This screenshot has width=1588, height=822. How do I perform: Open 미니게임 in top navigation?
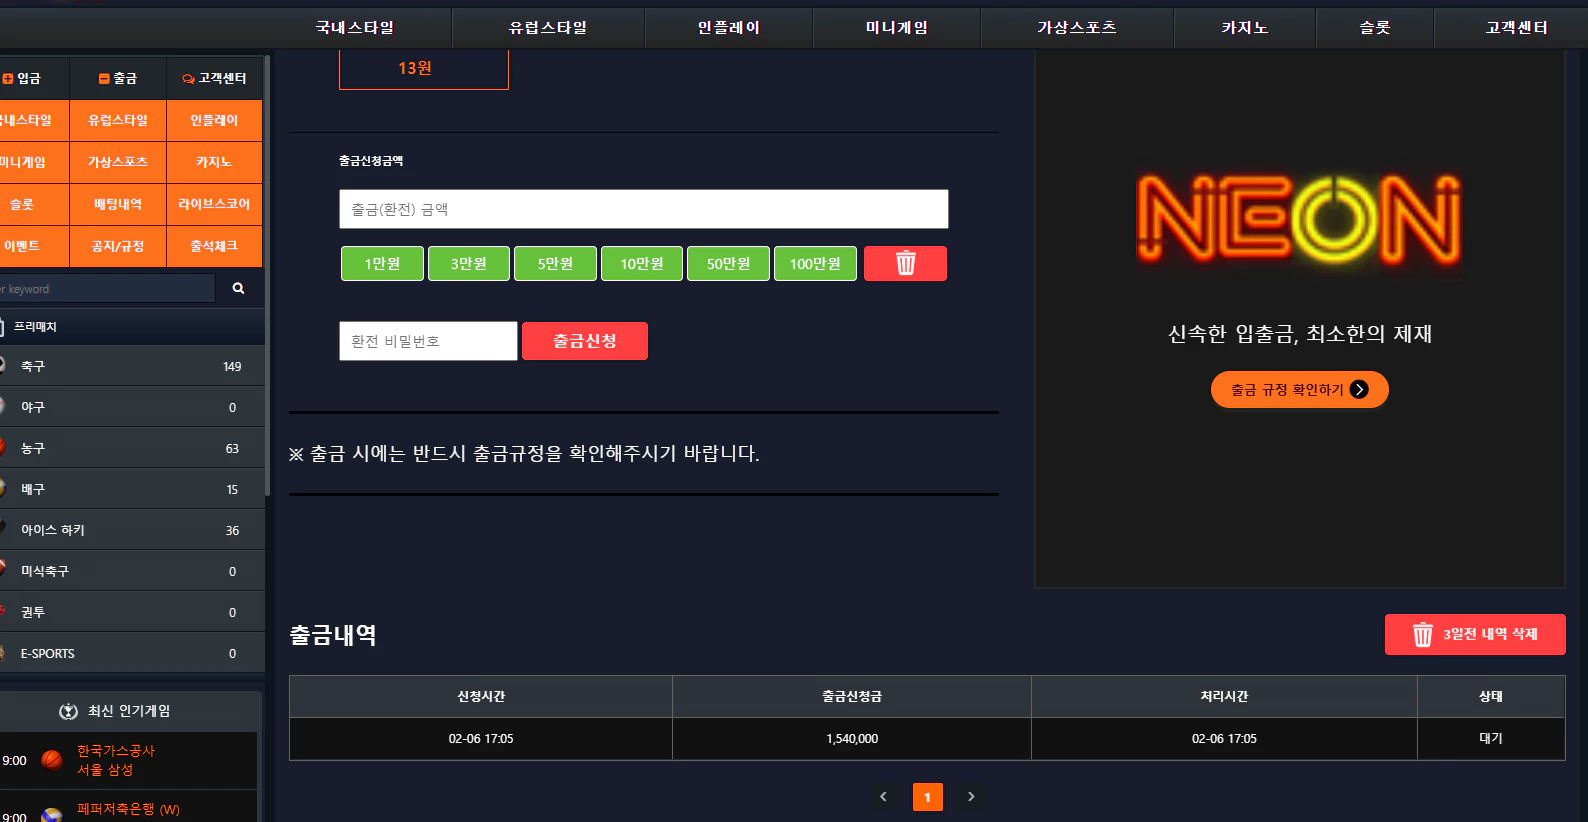coord(897,28)
